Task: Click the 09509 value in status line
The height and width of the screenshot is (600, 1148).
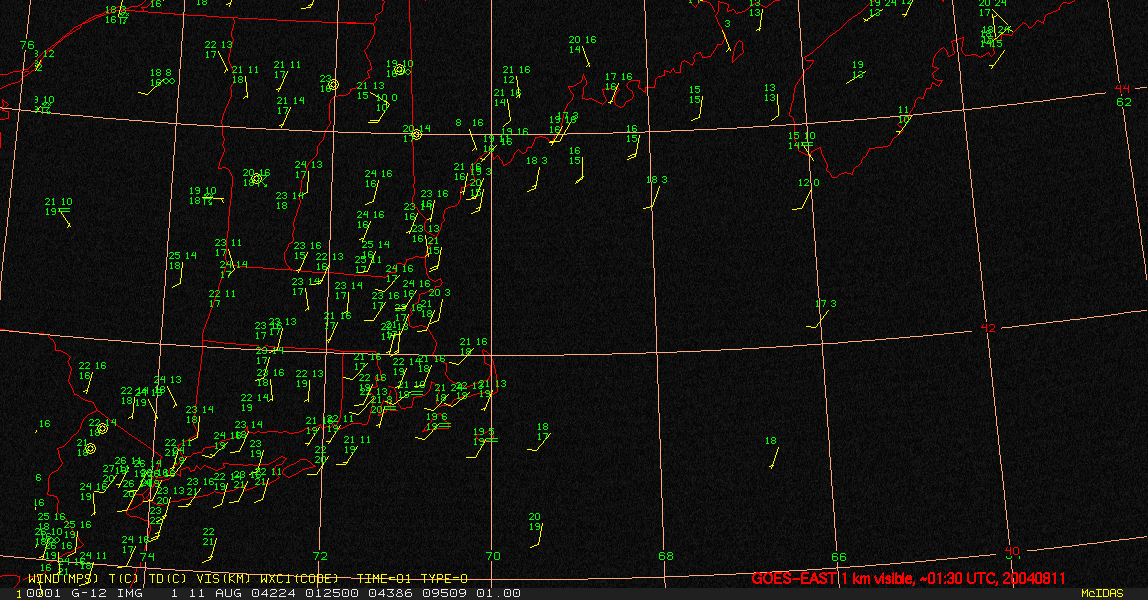Action: coord(446,593)
